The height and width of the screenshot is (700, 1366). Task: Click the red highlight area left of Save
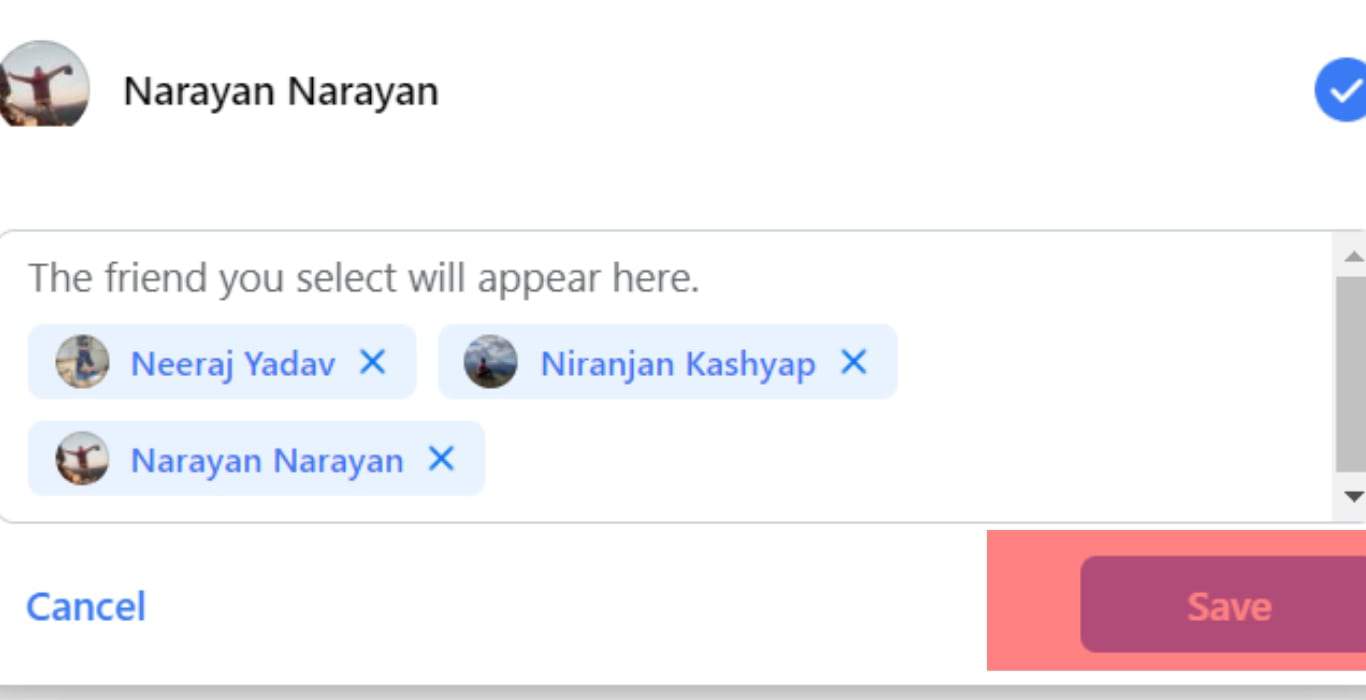1034,600
